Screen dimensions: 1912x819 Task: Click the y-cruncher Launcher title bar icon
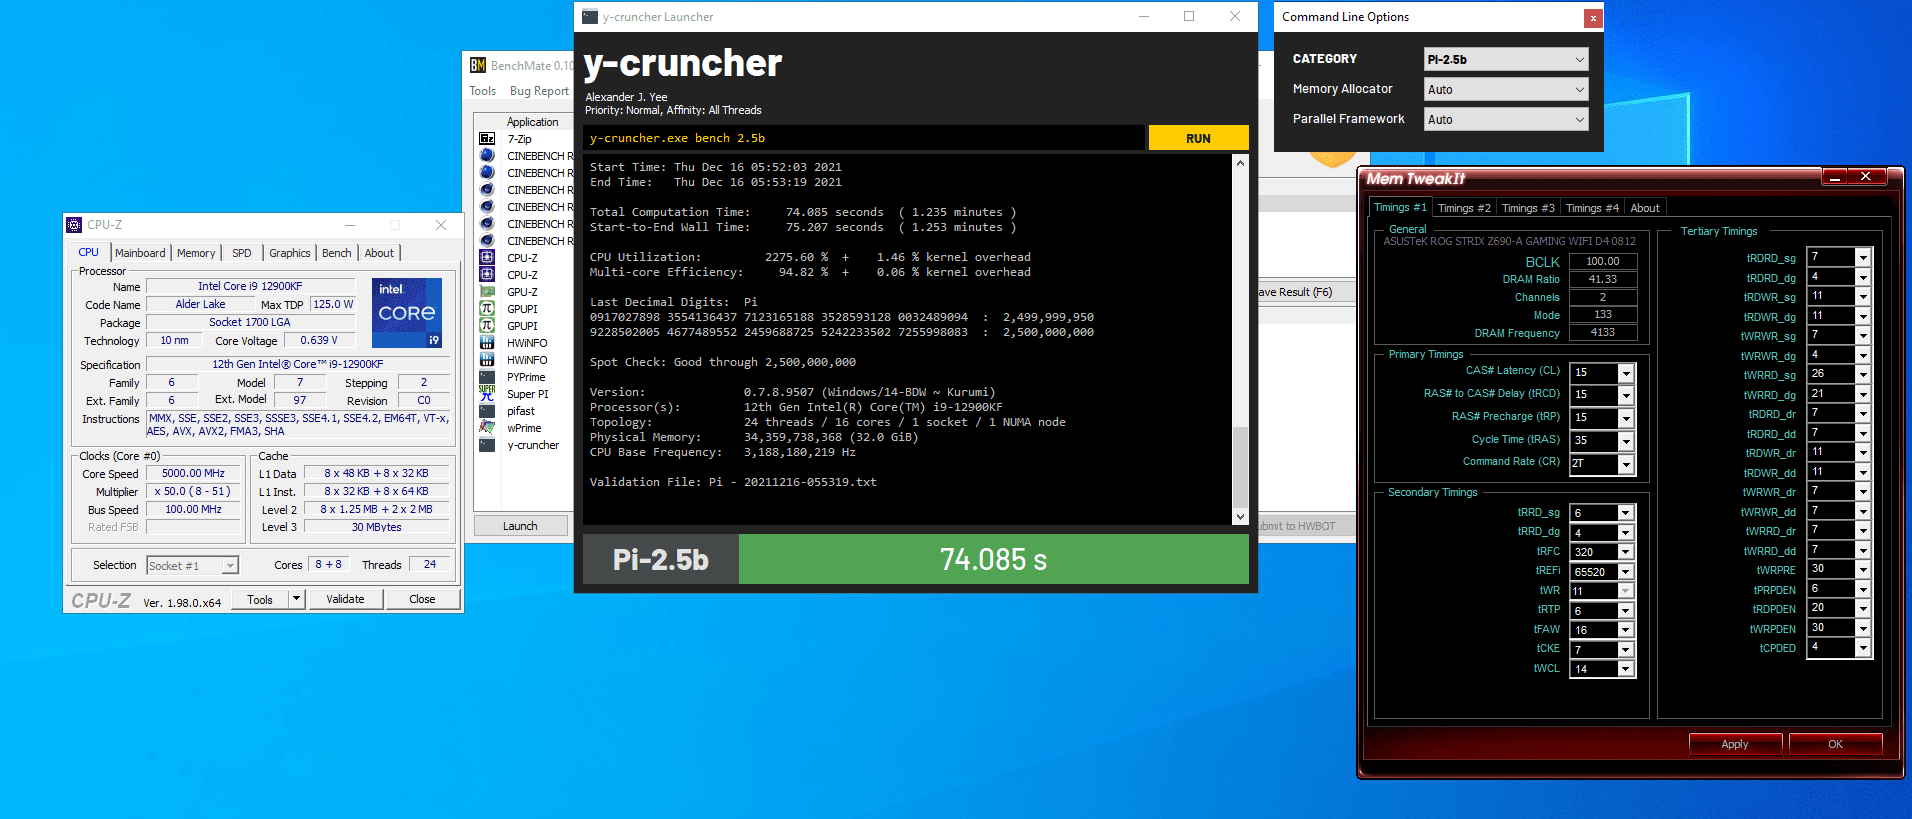click(590, 17)
